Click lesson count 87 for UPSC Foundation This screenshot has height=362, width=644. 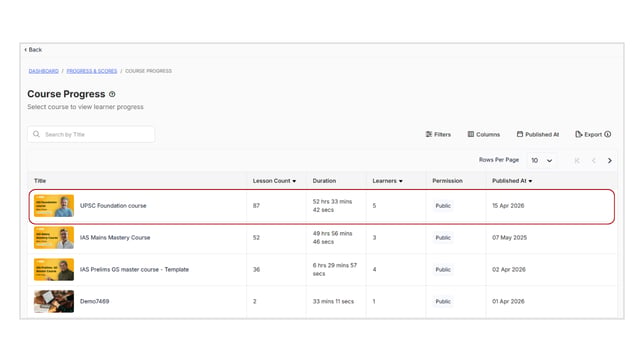click(256, 205)
